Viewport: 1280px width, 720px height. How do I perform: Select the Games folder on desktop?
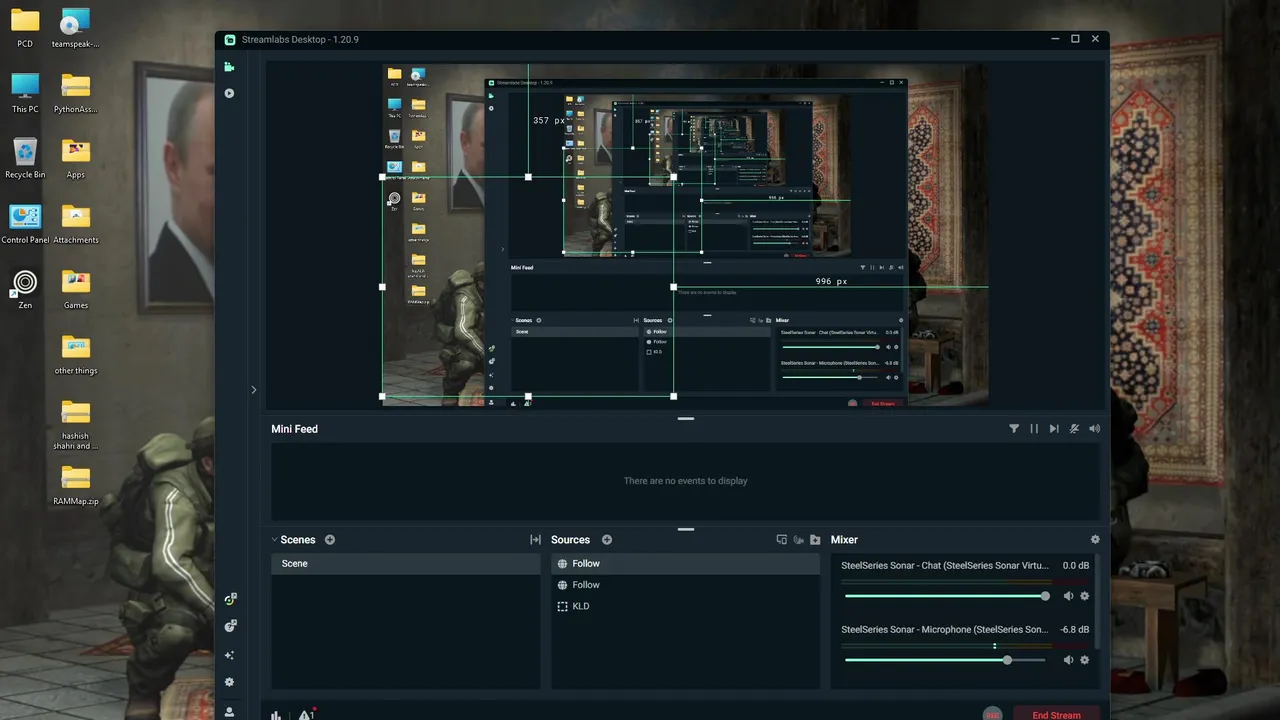pyautogui.click(x=76, y=289)
